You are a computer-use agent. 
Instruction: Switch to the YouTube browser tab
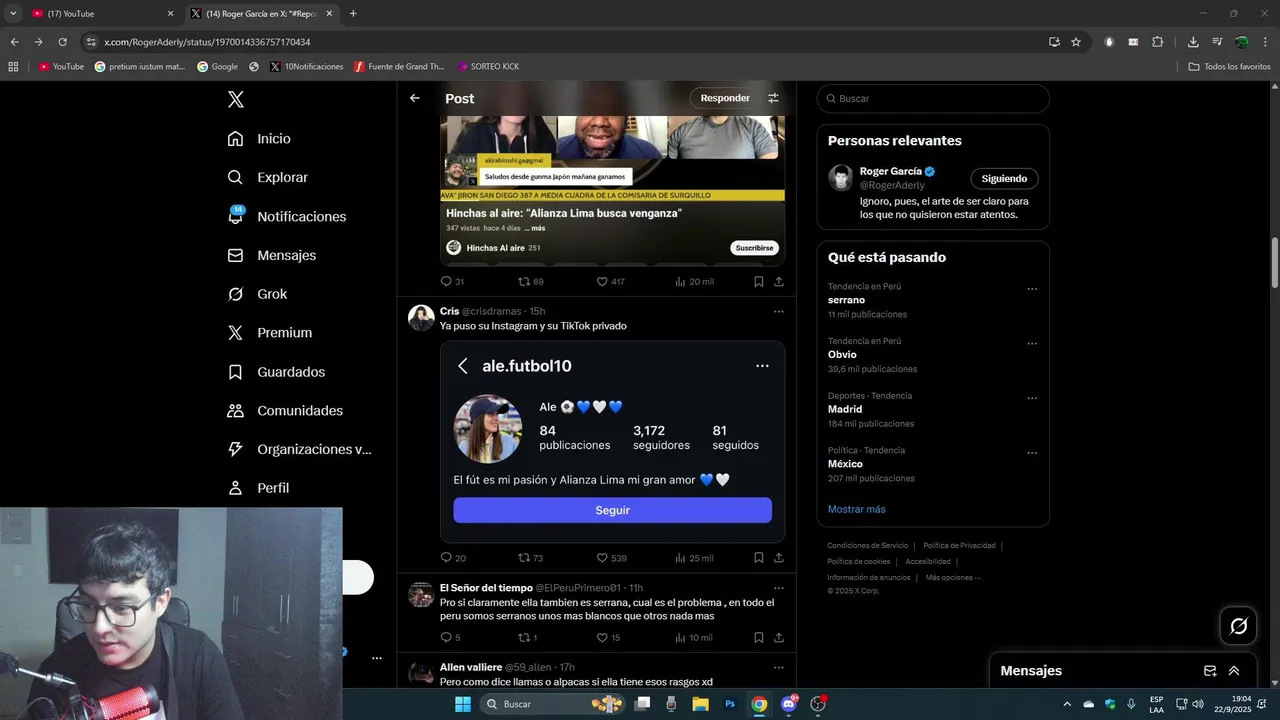[x=100, y=14]
